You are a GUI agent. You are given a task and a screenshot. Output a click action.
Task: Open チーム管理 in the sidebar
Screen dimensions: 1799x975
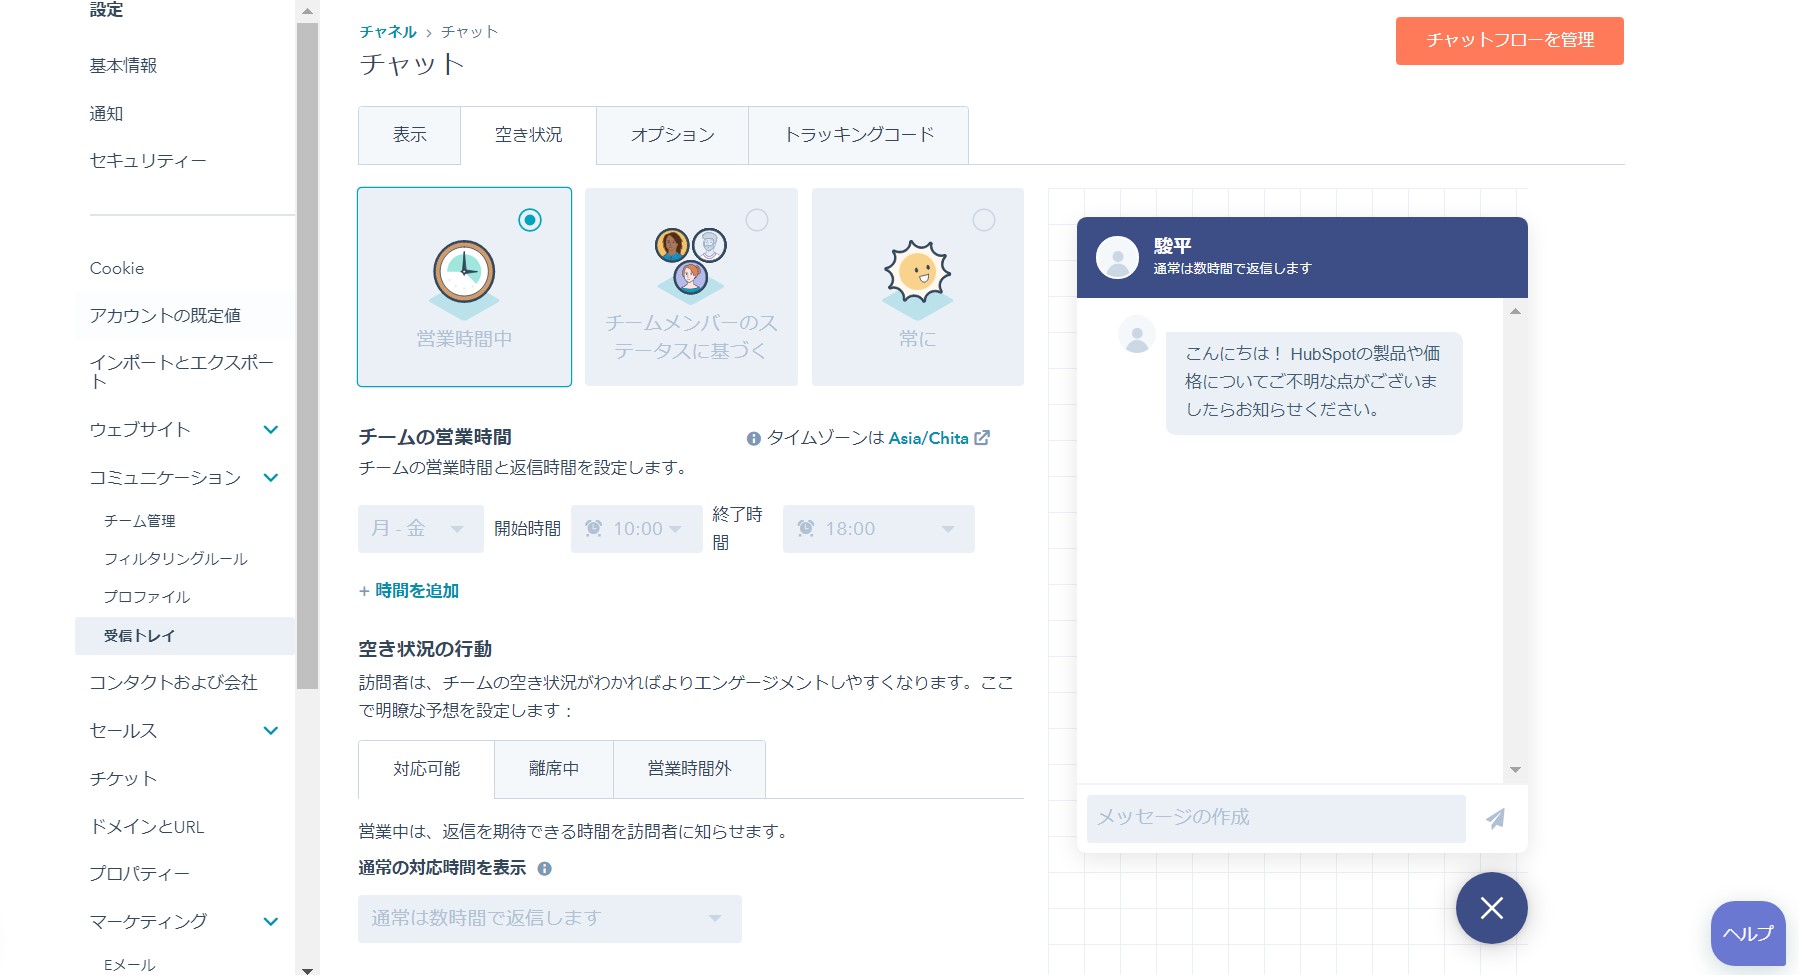click(140, 521)
